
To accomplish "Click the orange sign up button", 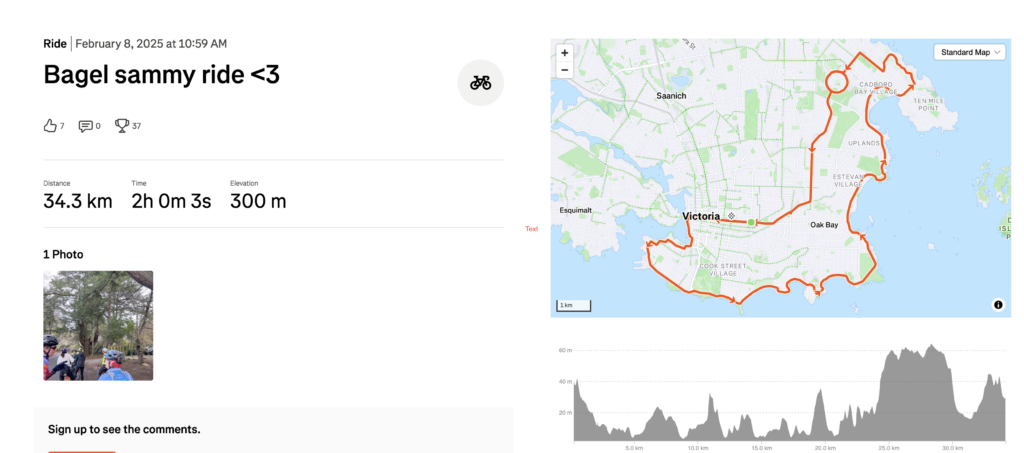I will tap(82, 451).
